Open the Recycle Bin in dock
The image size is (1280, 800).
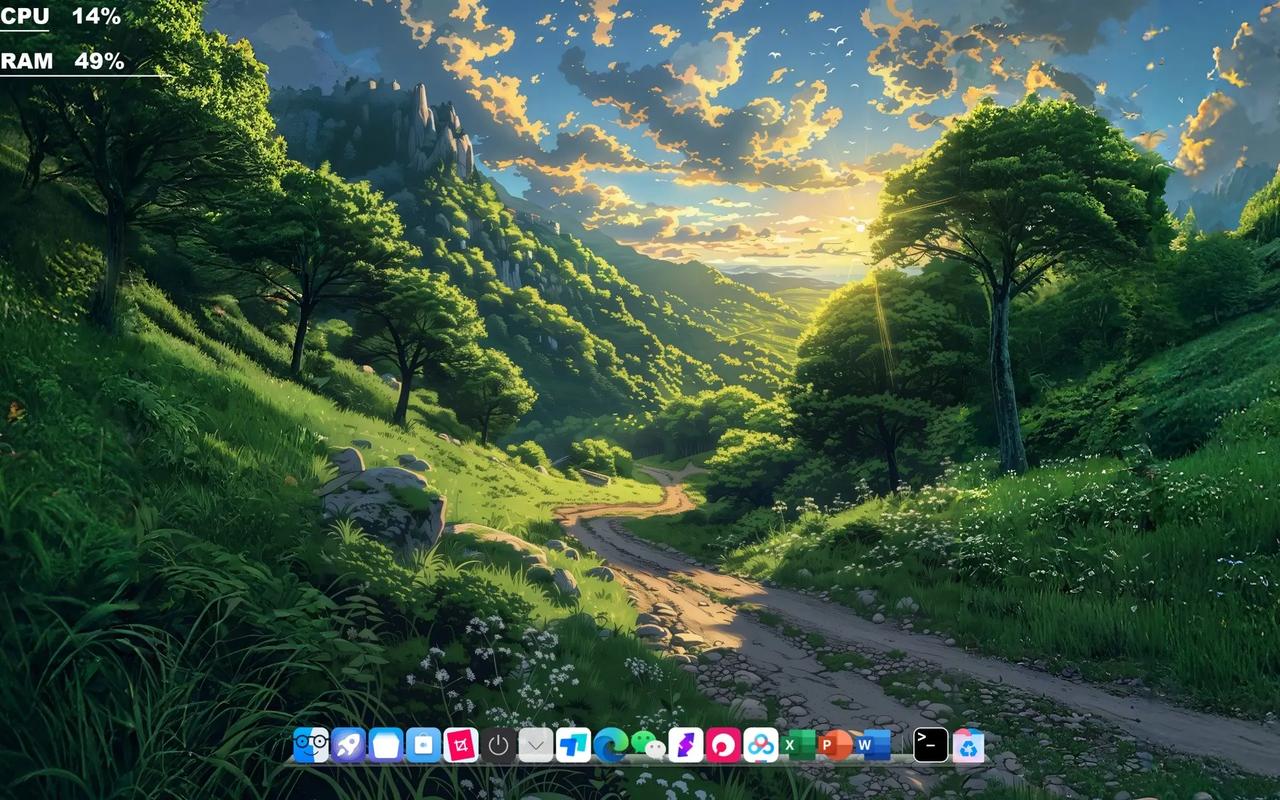968,745
